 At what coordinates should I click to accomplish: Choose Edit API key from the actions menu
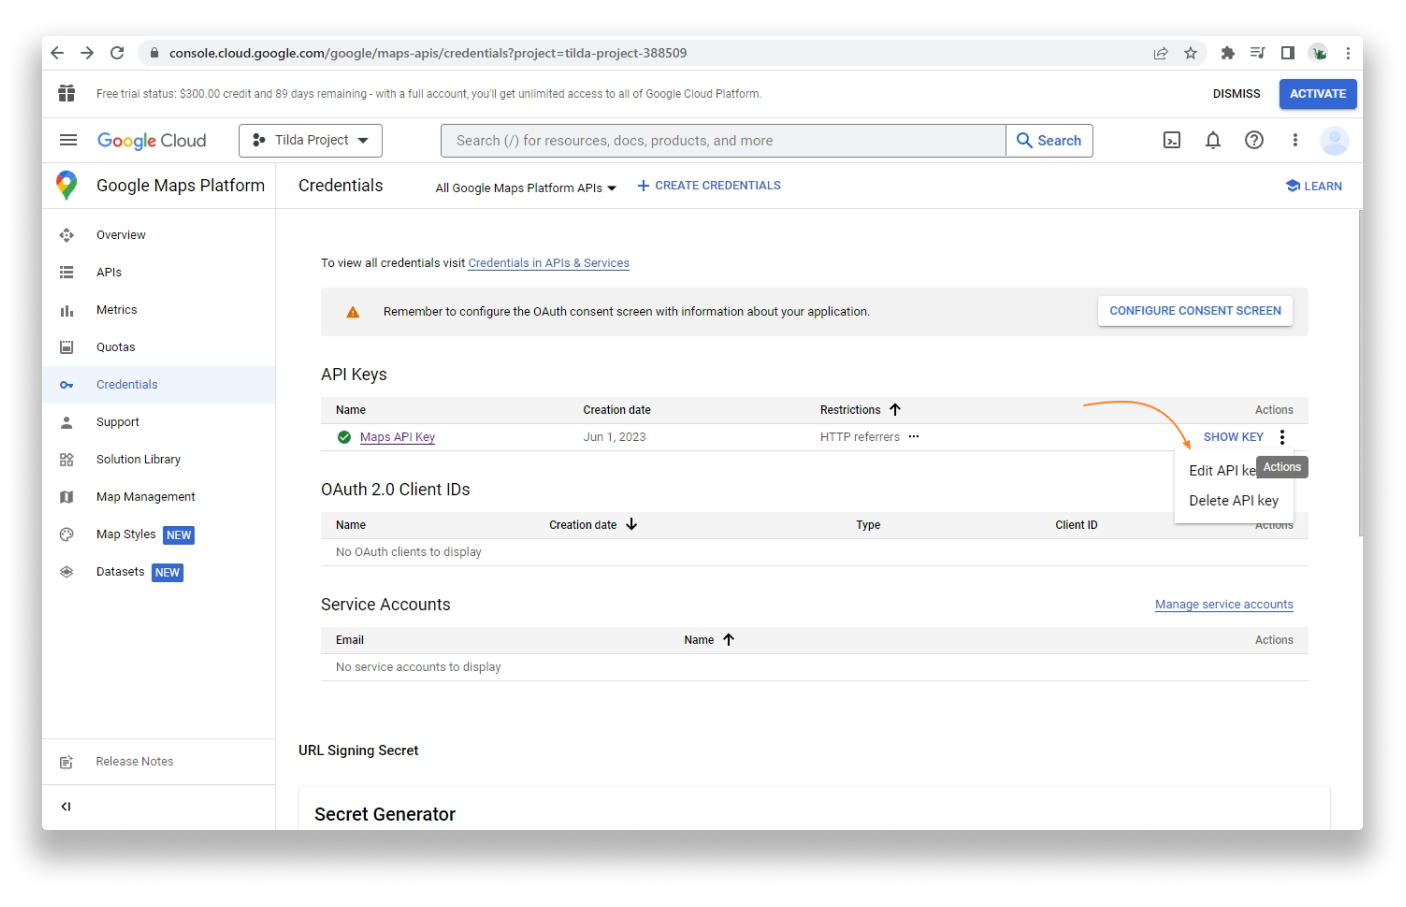pos(1222,470)
